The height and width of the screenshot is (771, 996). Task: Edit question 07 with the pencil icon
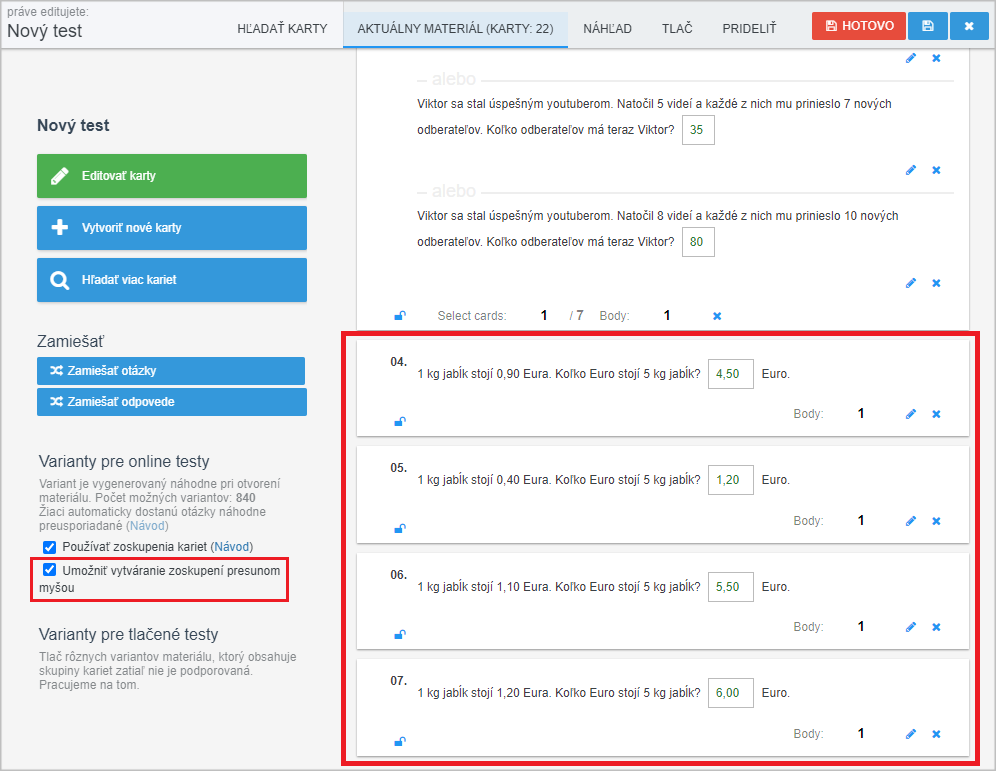coord(911,734)
